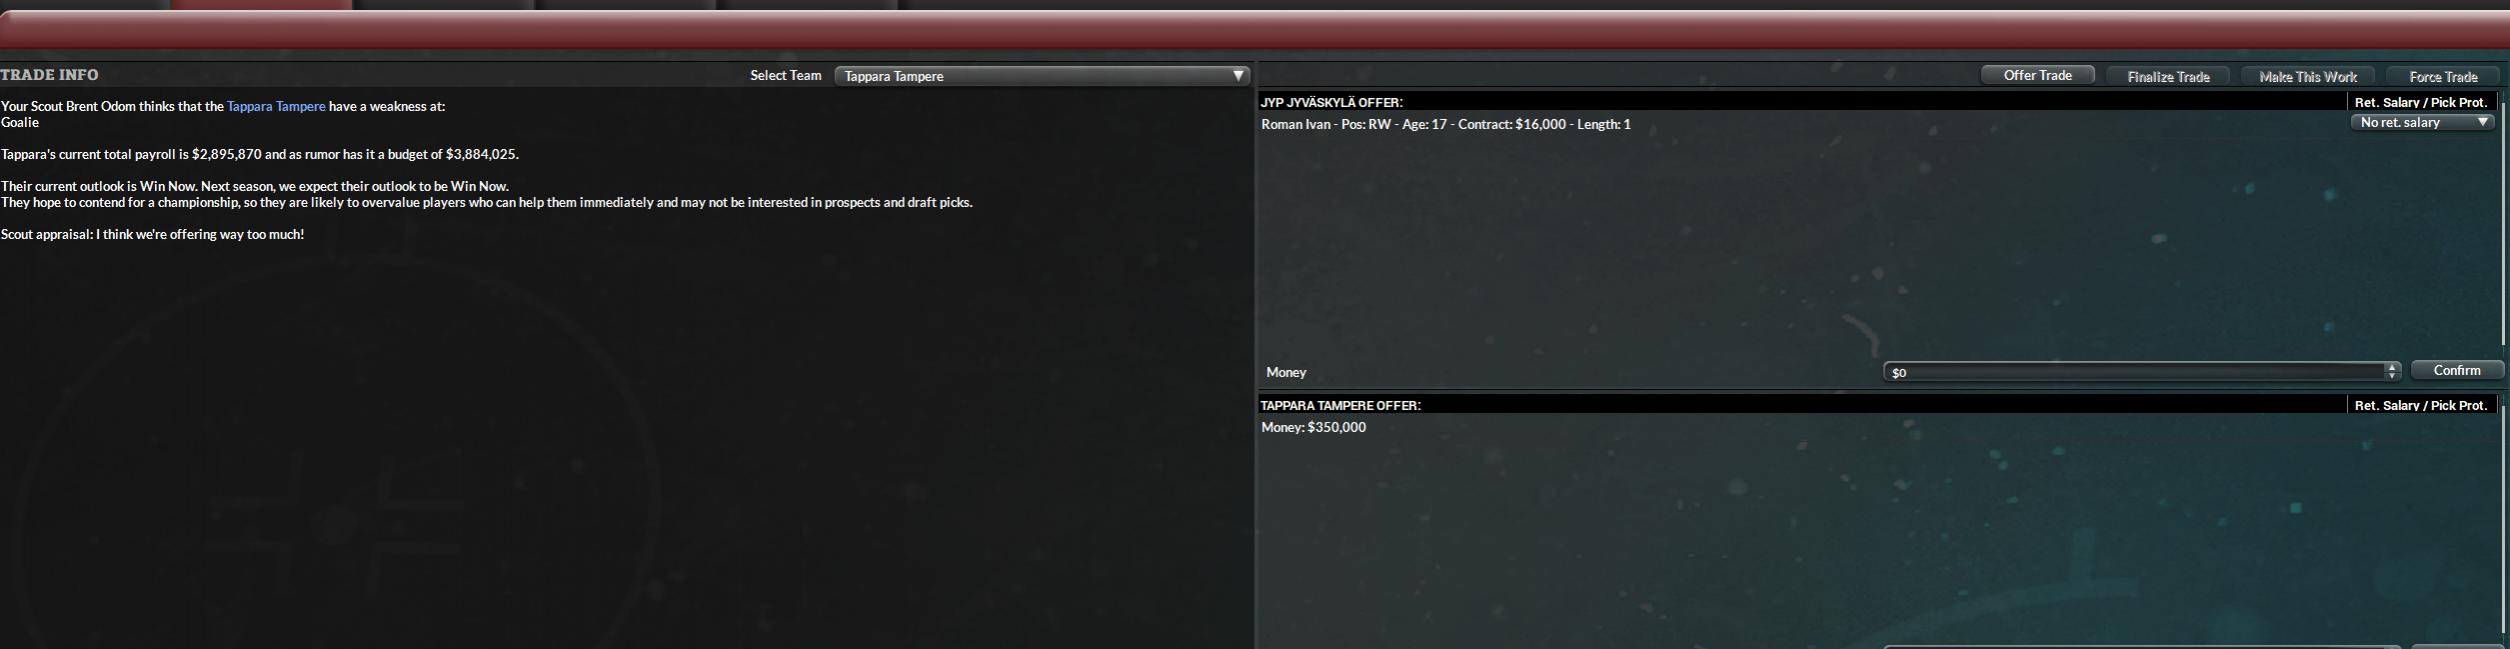Click the Force Trade button
Screen dimensions: 2510x649
[2442, 77]
